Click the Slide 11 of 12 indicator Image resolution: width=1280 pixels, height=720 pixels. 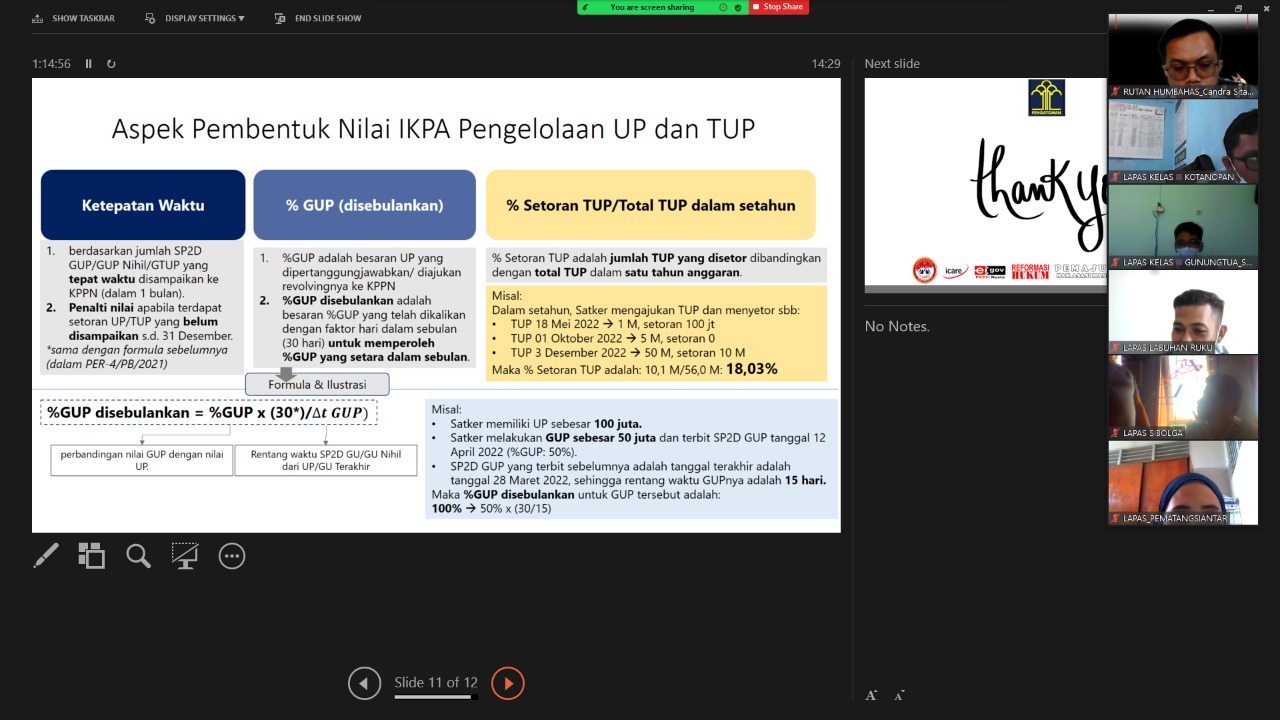coord(435,683)
